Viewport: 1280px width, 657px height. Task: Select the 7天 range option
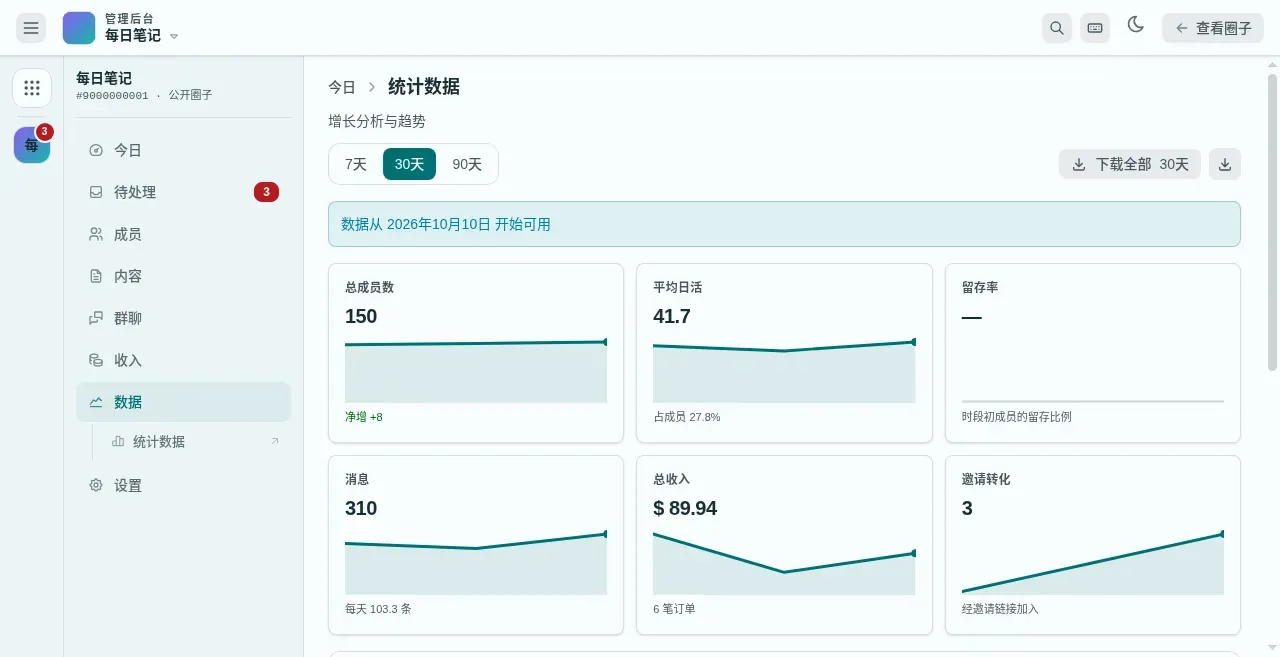[356, 164]
